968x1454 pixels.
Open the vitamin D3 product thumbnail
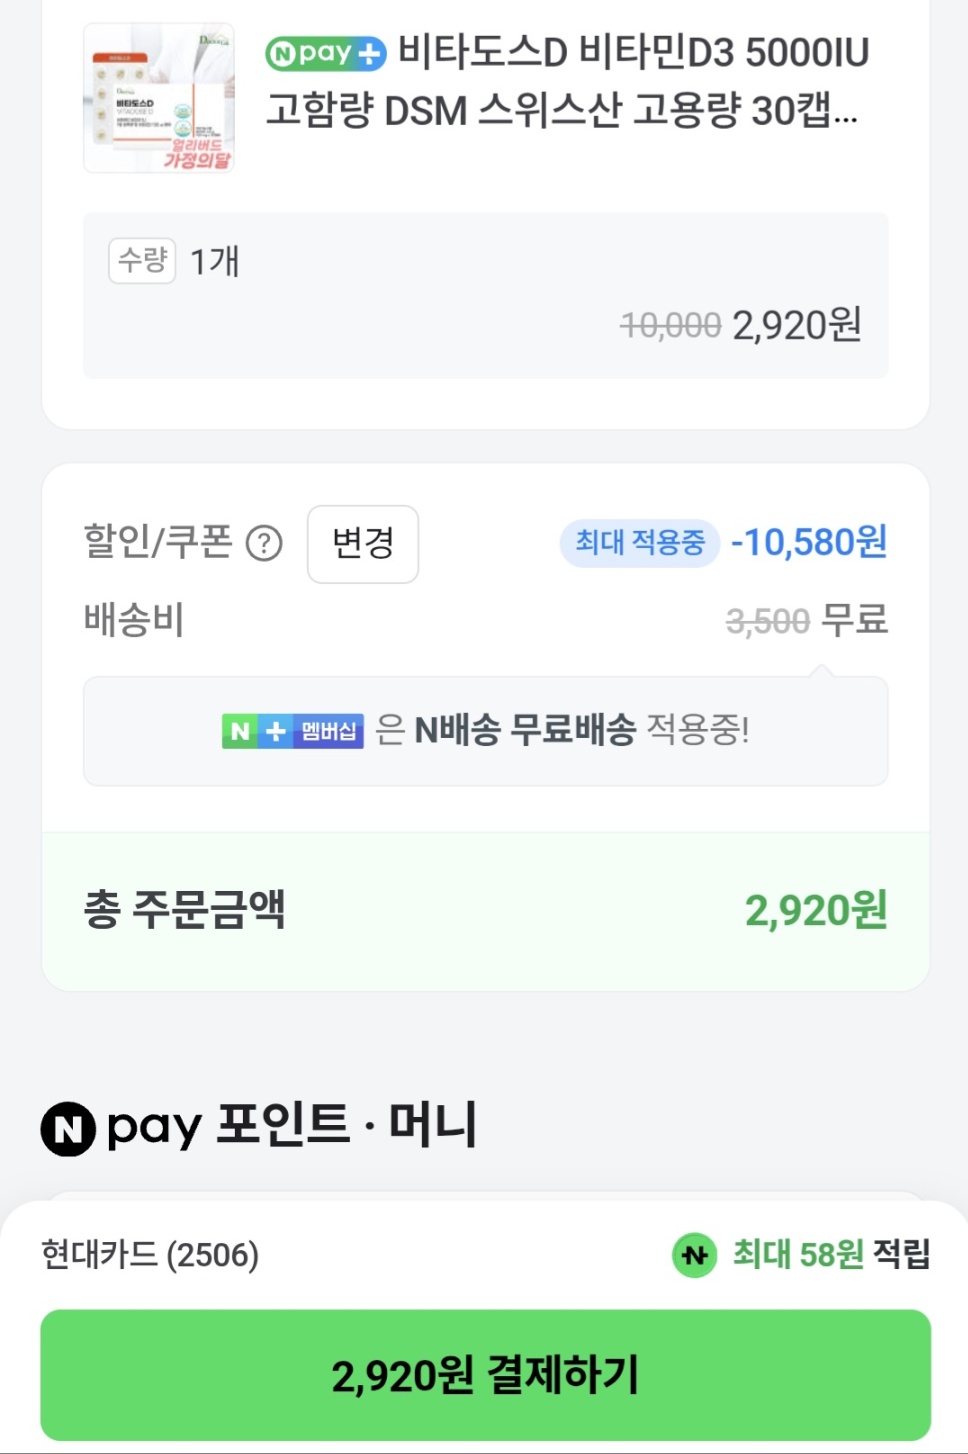(x=159, y=98)
